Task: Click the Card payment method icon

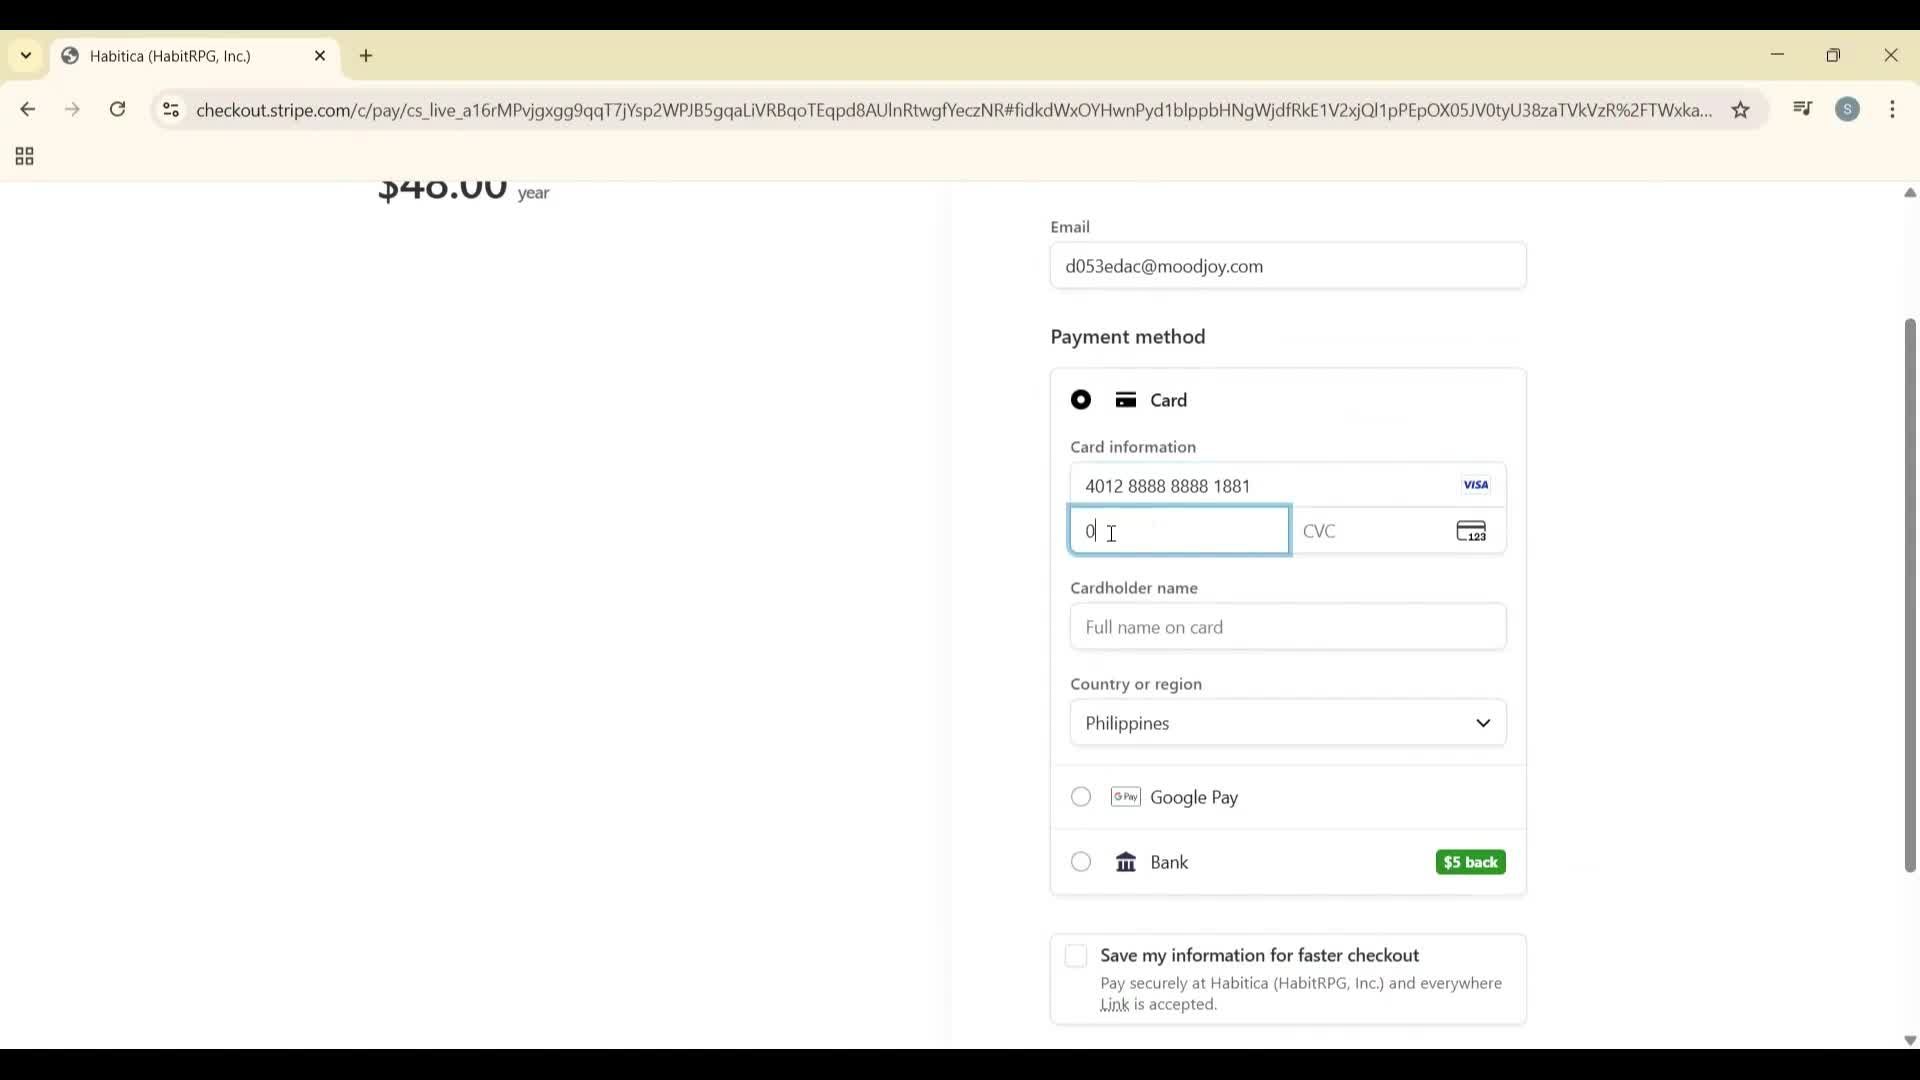Action: tap(1125, 399)
